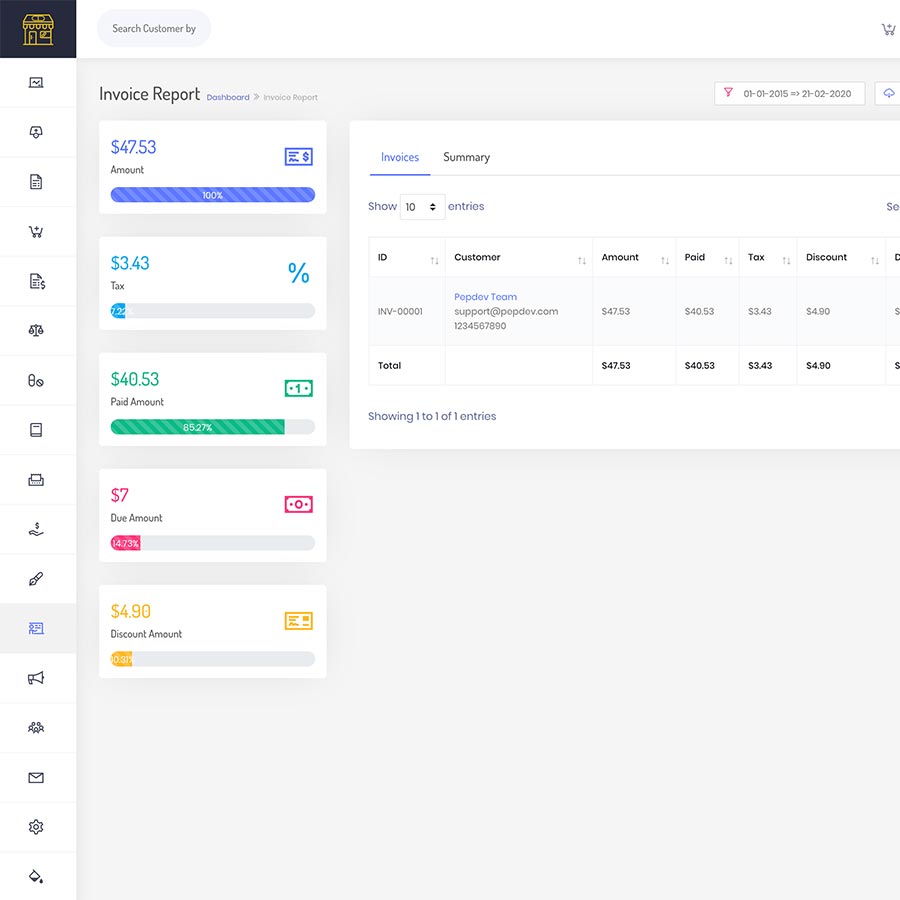Viewport: 900px width, 900px height.
Task: Open the hand with dollar sidebar icon
Action: (x=36, y=529)
